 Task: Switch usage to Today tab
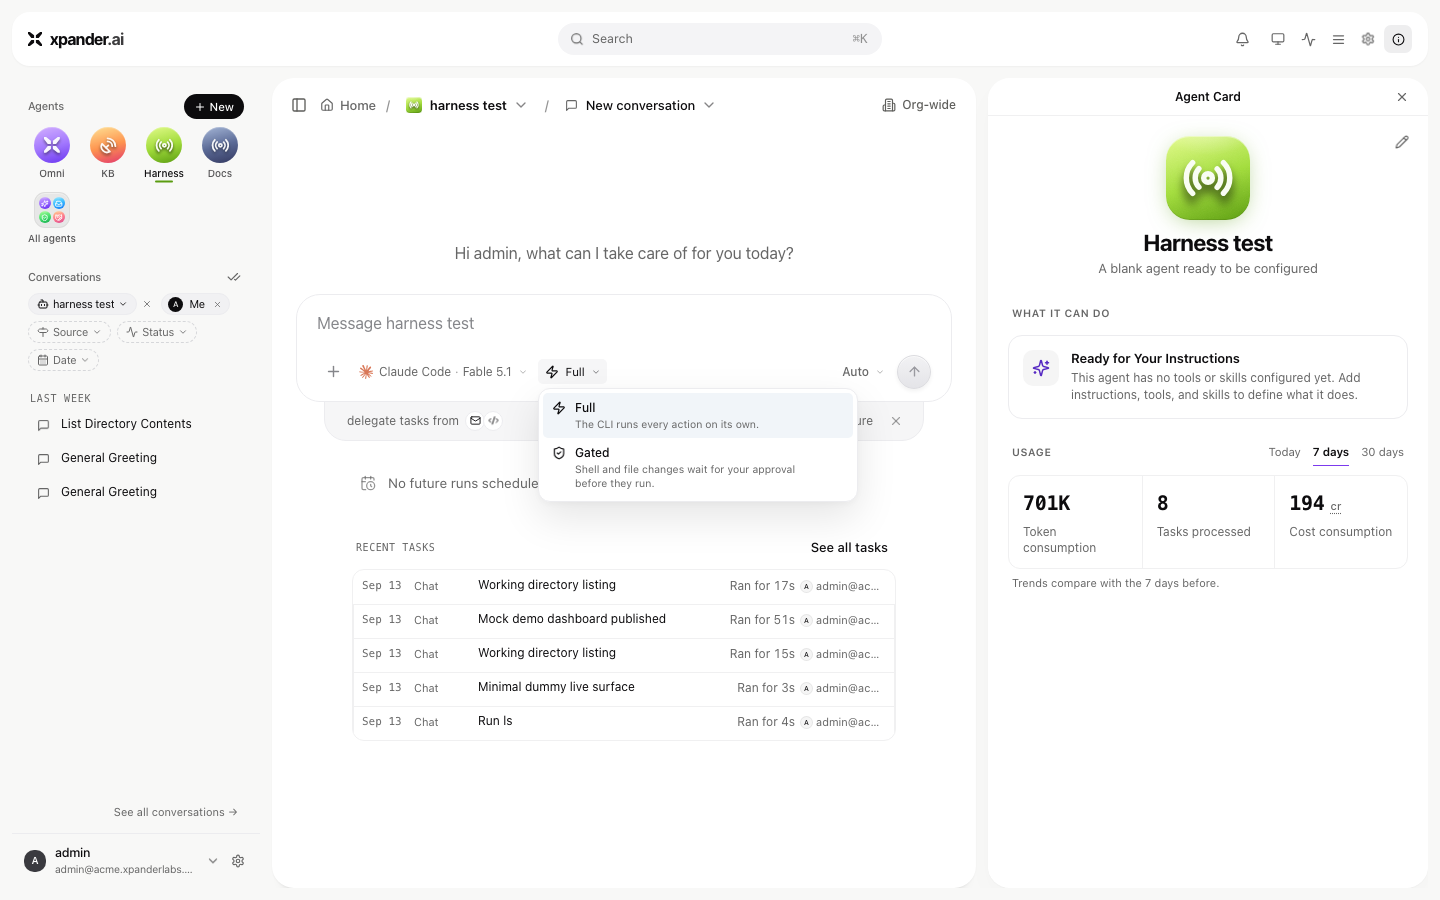click(x=1284, y=452)
